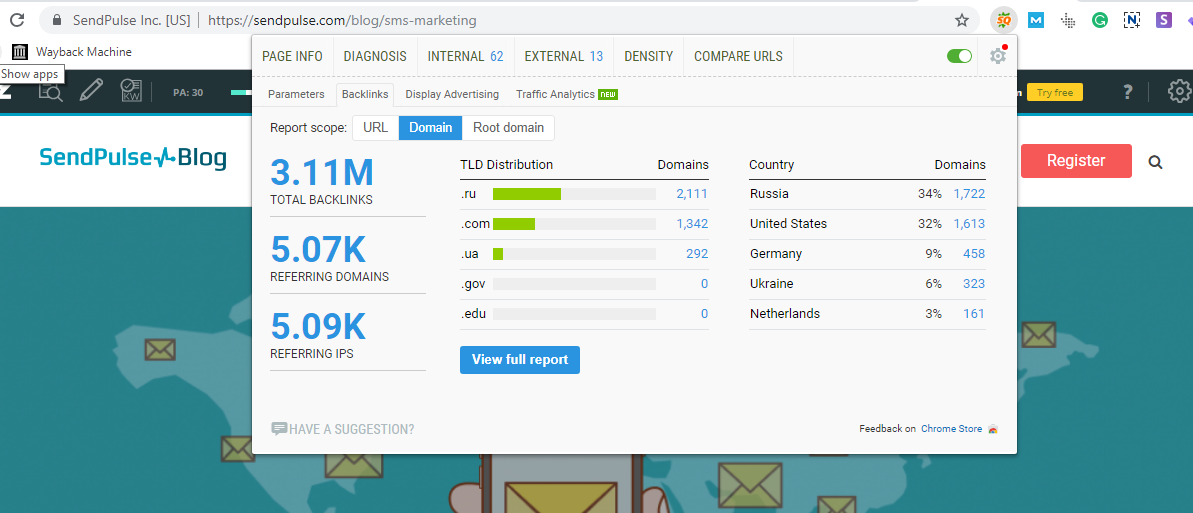Viewport: 1193px width, 513px height.
Task: Click the dotted grid extension icon
Action: pyautogui.click(x=1068, y=21)
